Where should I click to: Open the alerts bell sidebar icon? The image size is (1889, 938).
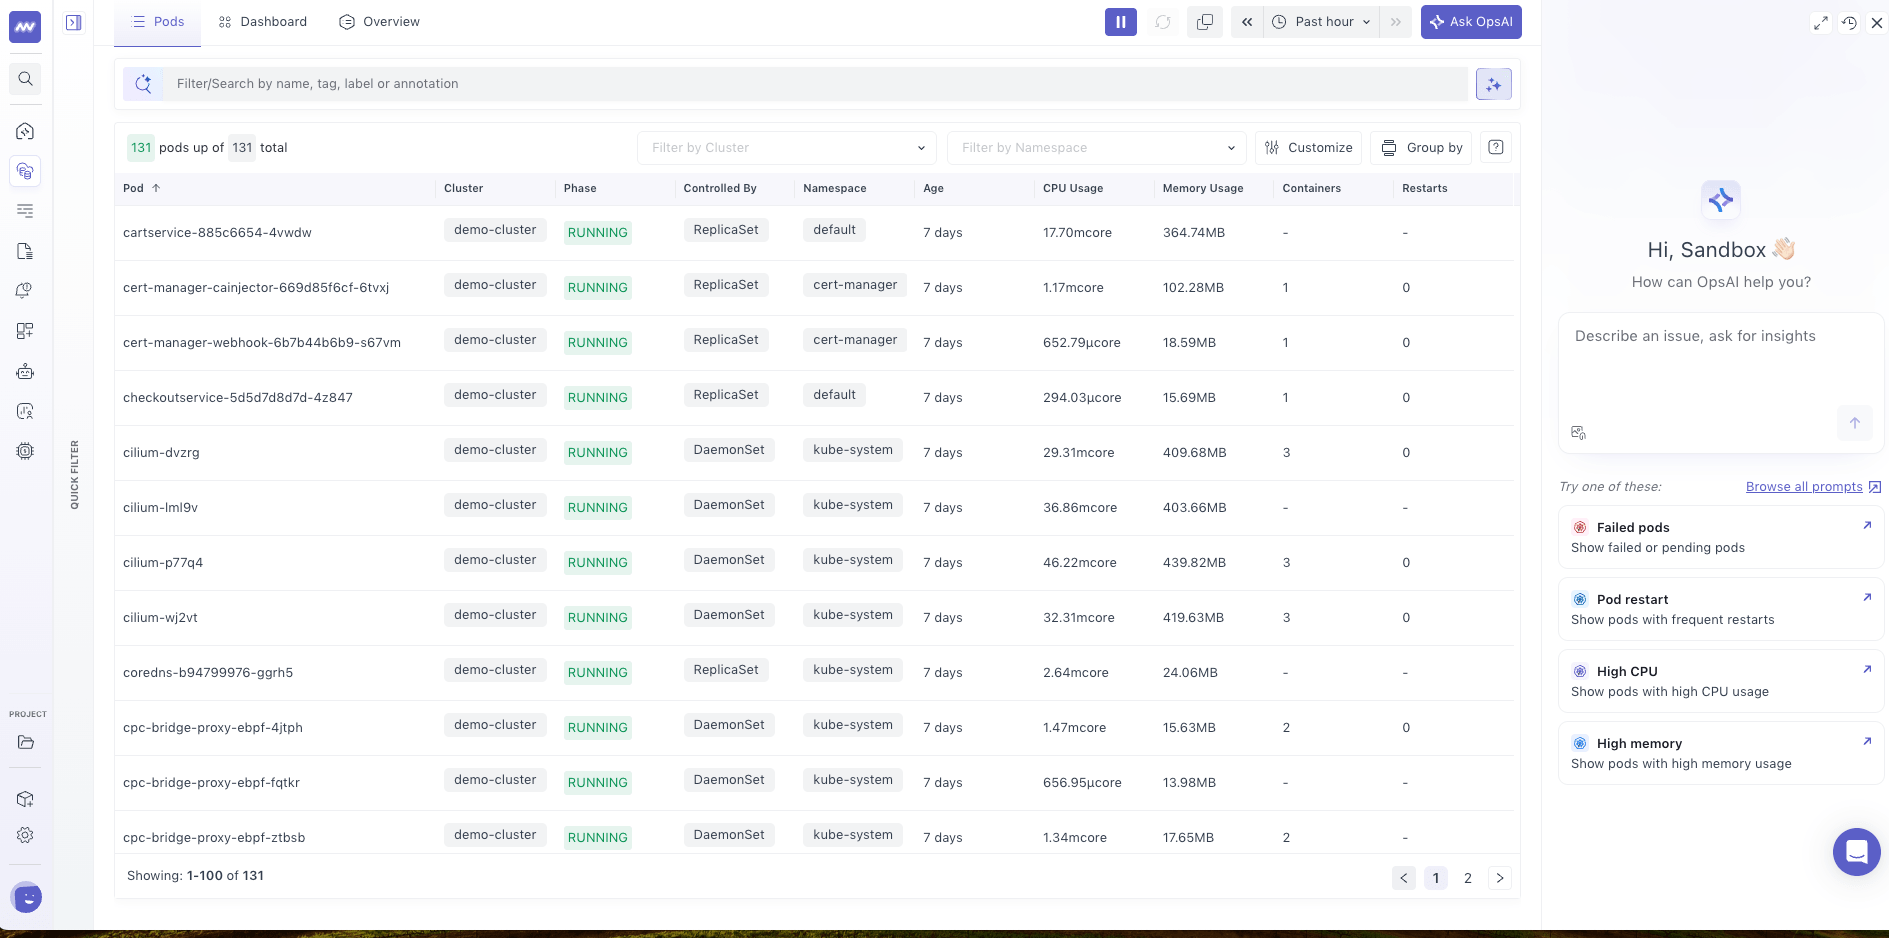click(x=25, y=291)
